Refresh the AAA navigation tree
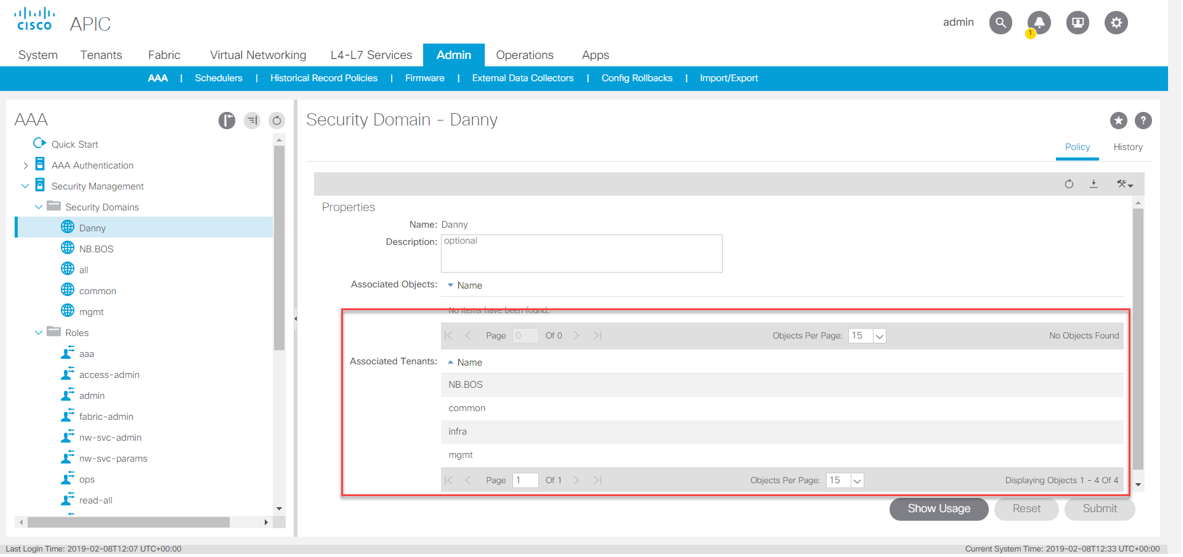1183x557 pixels. click(277, 120)
